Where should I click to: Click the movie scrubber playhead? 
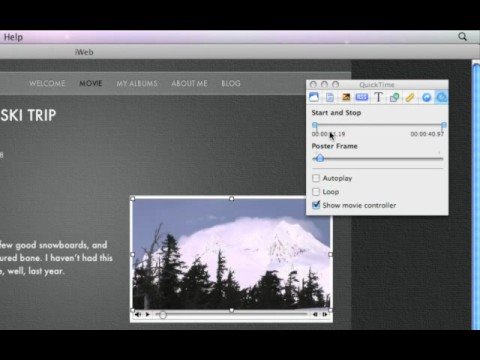[x=162, y=315]
